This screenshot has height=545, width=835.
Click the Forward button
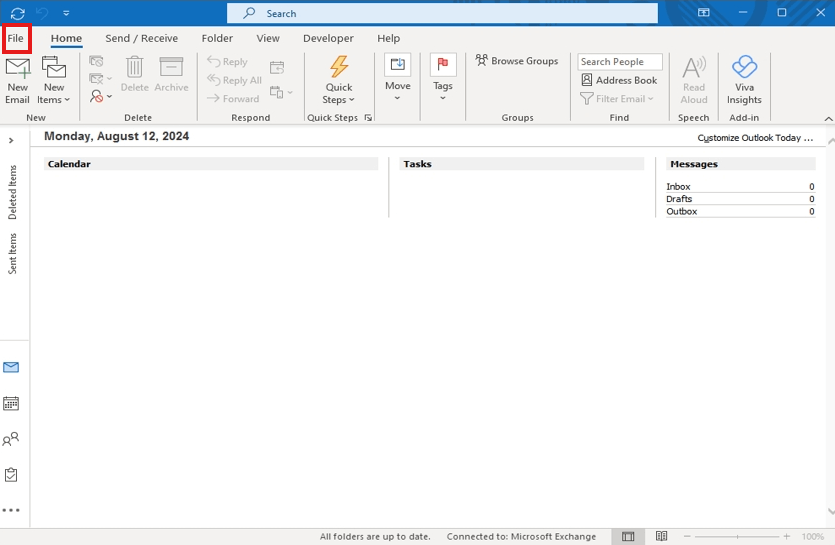tap(233, 99)
